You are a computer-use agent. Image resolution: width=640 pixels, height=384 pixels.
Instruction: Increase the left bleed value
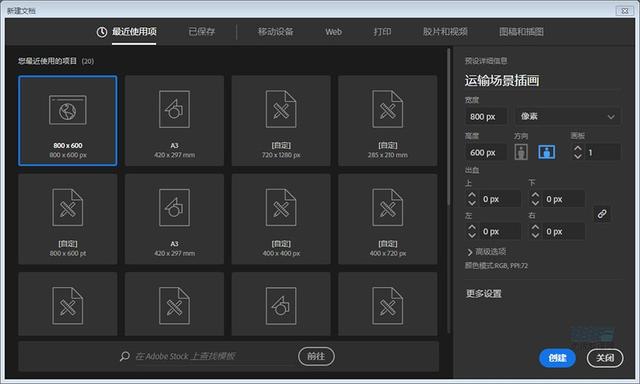[472, 228]
